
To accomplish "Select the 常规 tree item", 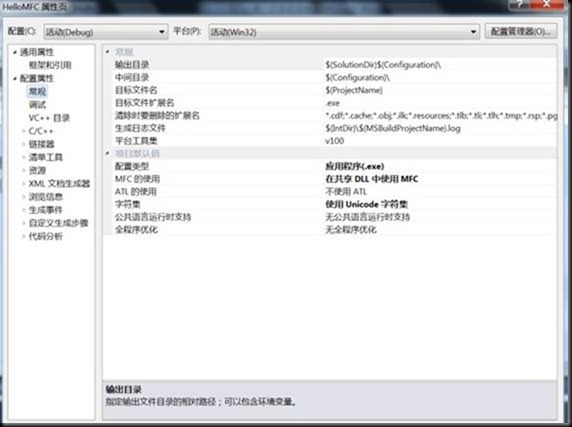I will tap(37, 92).
